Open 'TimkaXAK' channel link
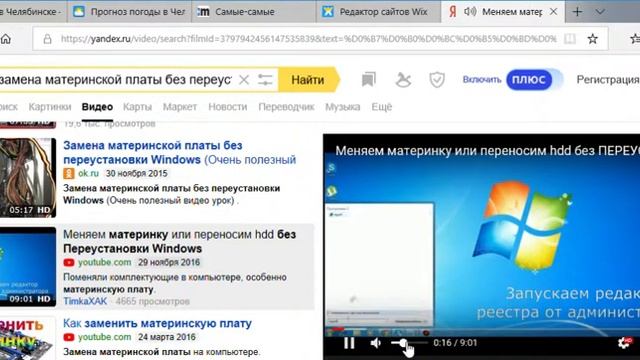Image resolution: width=640 pixels, height=360 pixels. [x=85, y=301]
